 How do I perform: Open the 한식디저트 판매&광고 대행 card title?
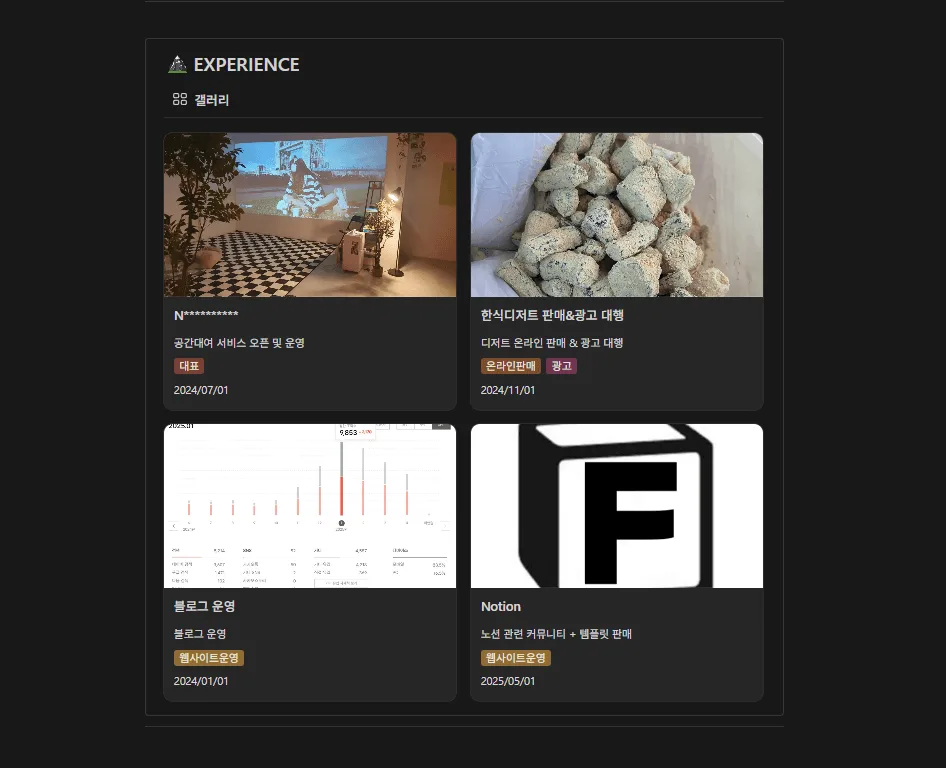tap(552, 316)
